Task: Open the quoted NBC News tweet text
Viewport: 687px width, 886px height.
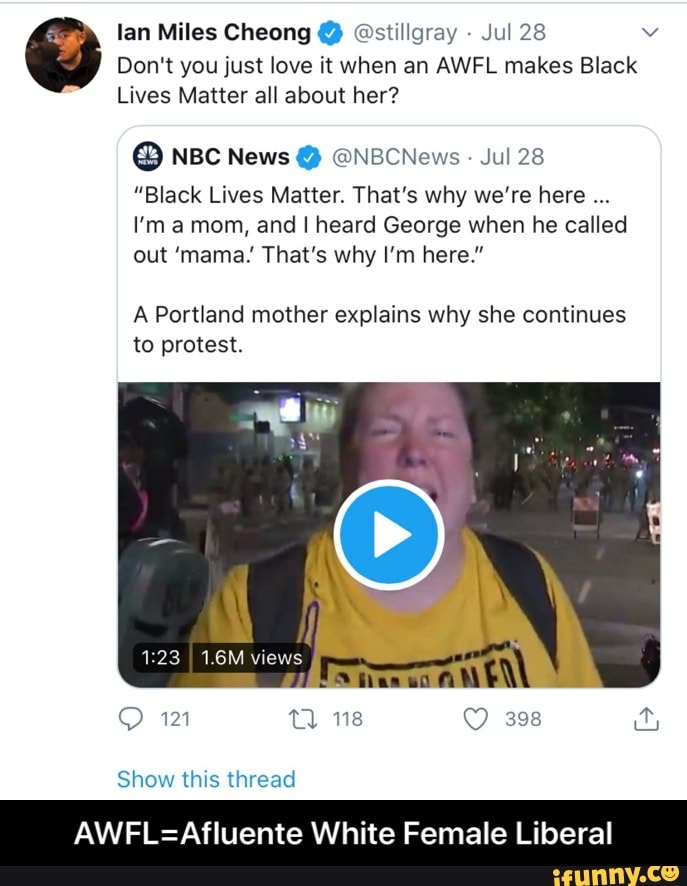Action: 380,268
